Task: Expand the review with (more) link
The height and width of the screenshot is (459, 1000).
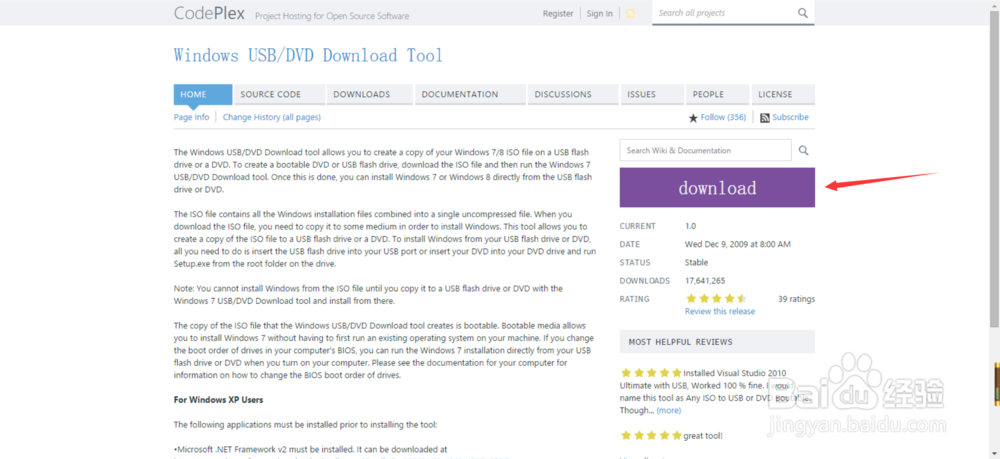Action: [x=668, y=411]
